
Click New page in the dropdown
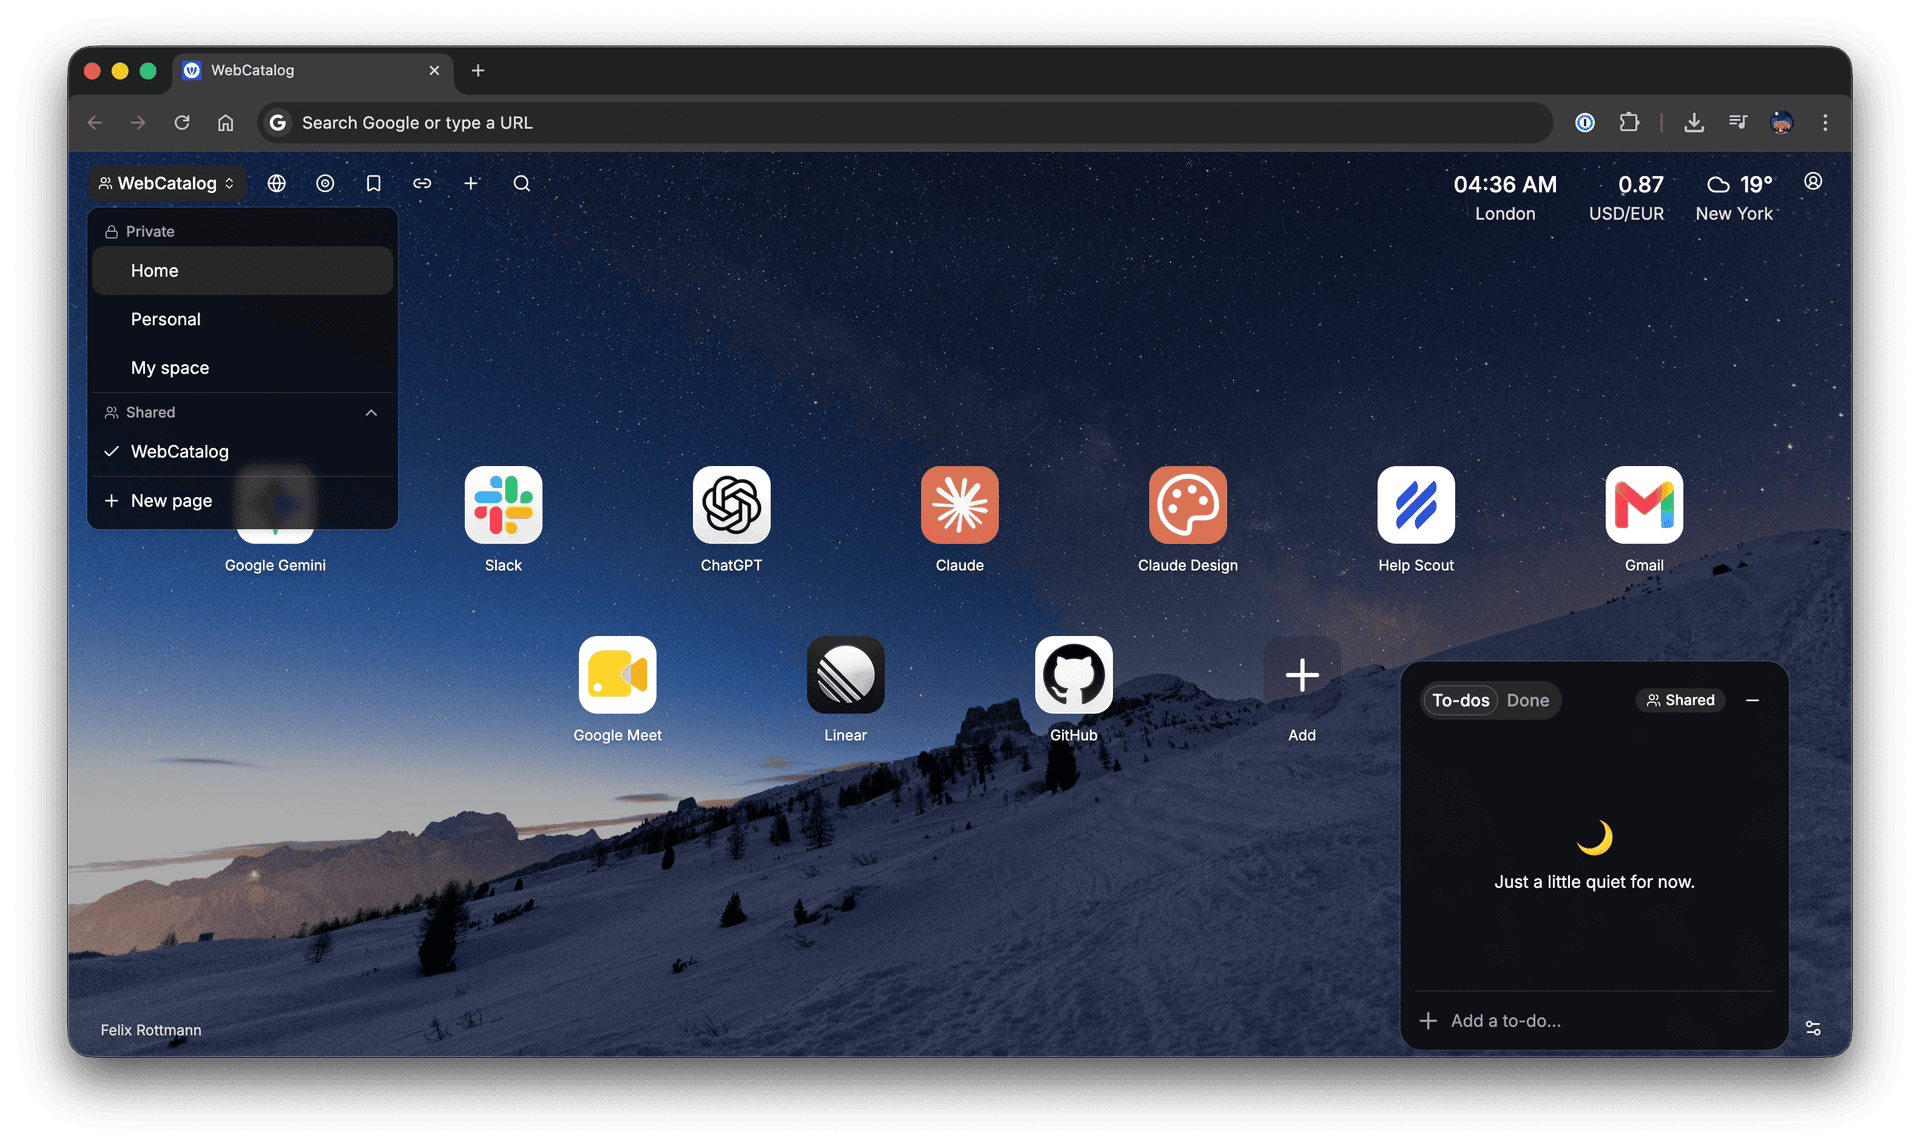click(242, 500)
